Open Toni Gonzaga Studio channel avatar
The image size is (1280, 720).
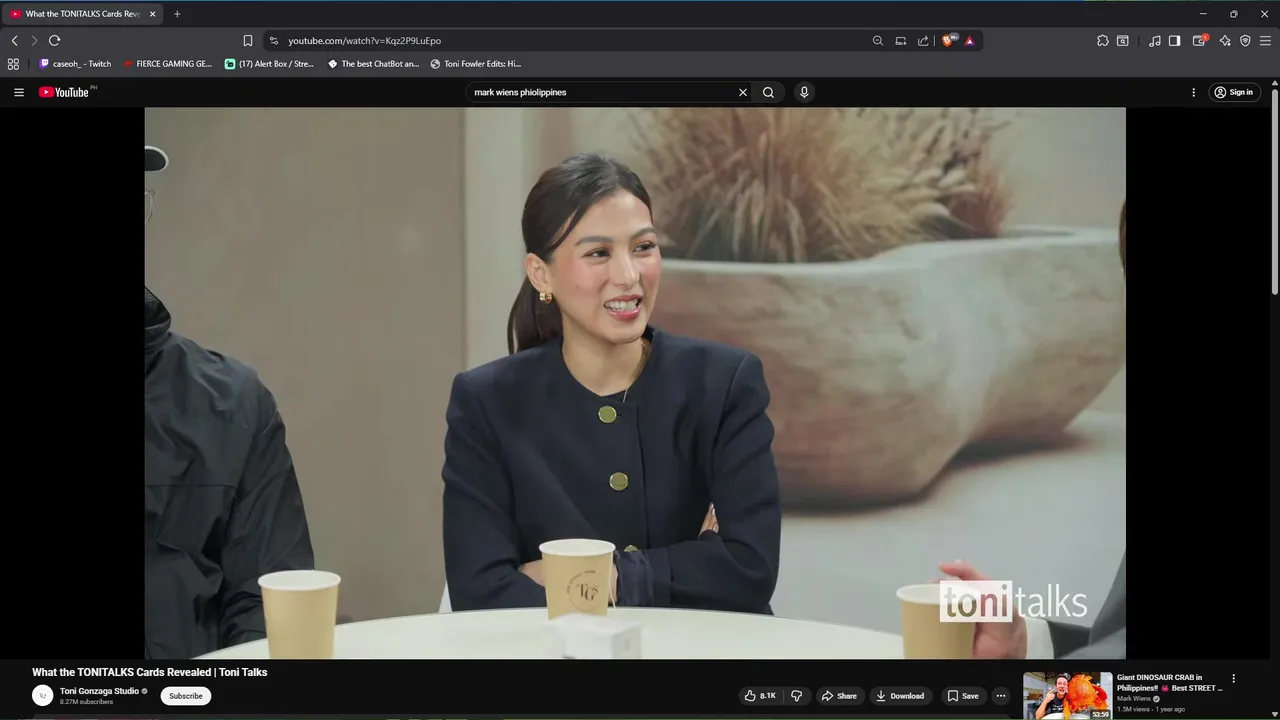click(42, 696)
